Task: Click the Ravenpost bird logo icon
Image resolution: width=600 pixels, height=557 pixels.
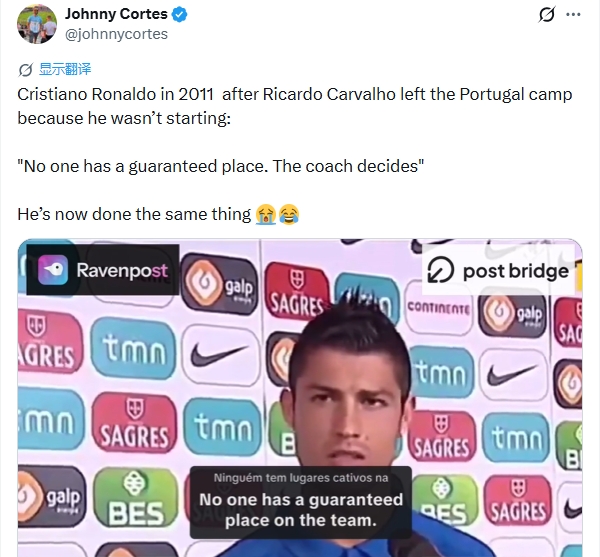Action: (x=53, y=270)
